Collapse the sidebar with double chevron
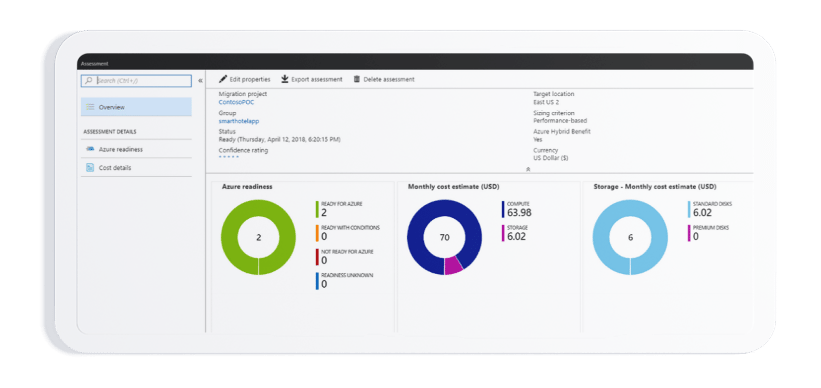Viewport: 821px width, 388px height. point(201,81)
